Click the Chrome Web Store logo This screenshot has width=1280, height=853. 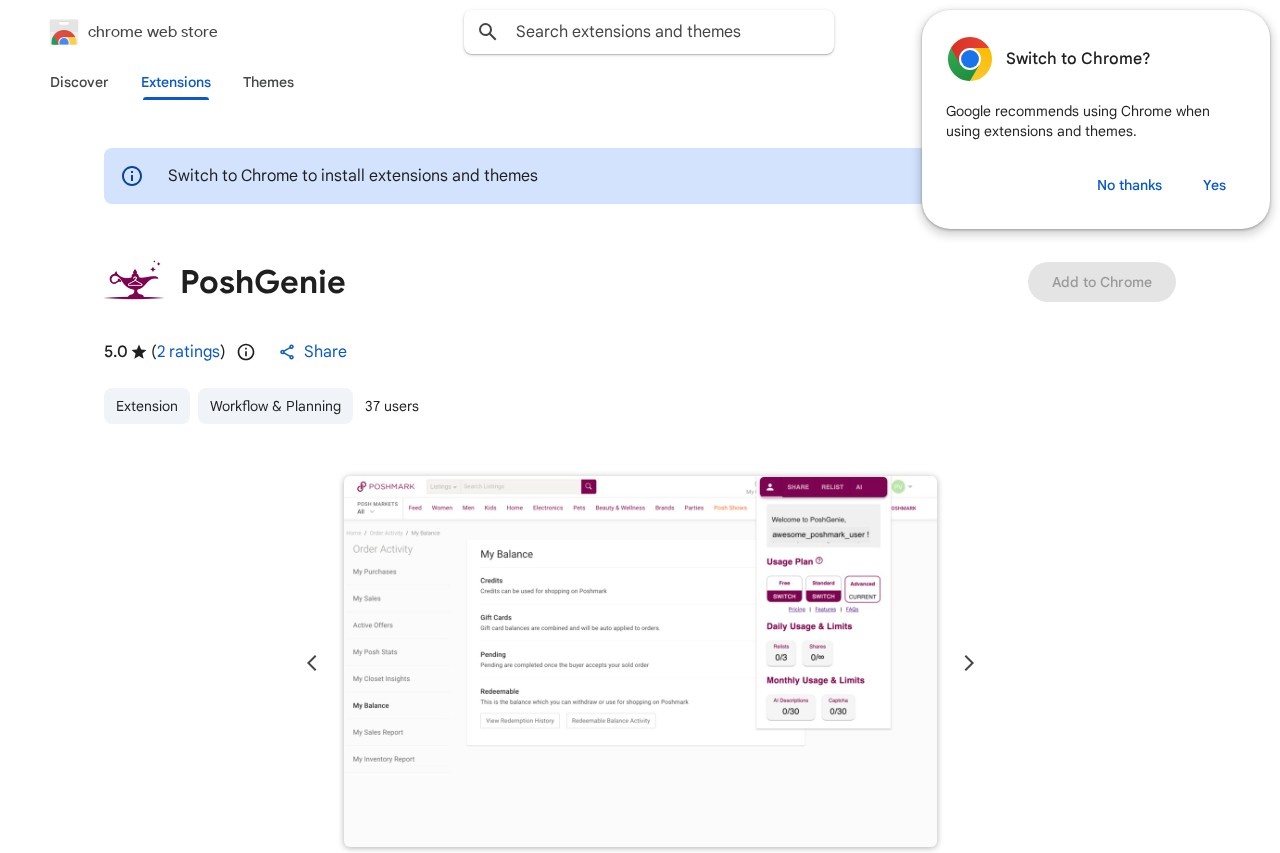63,32
